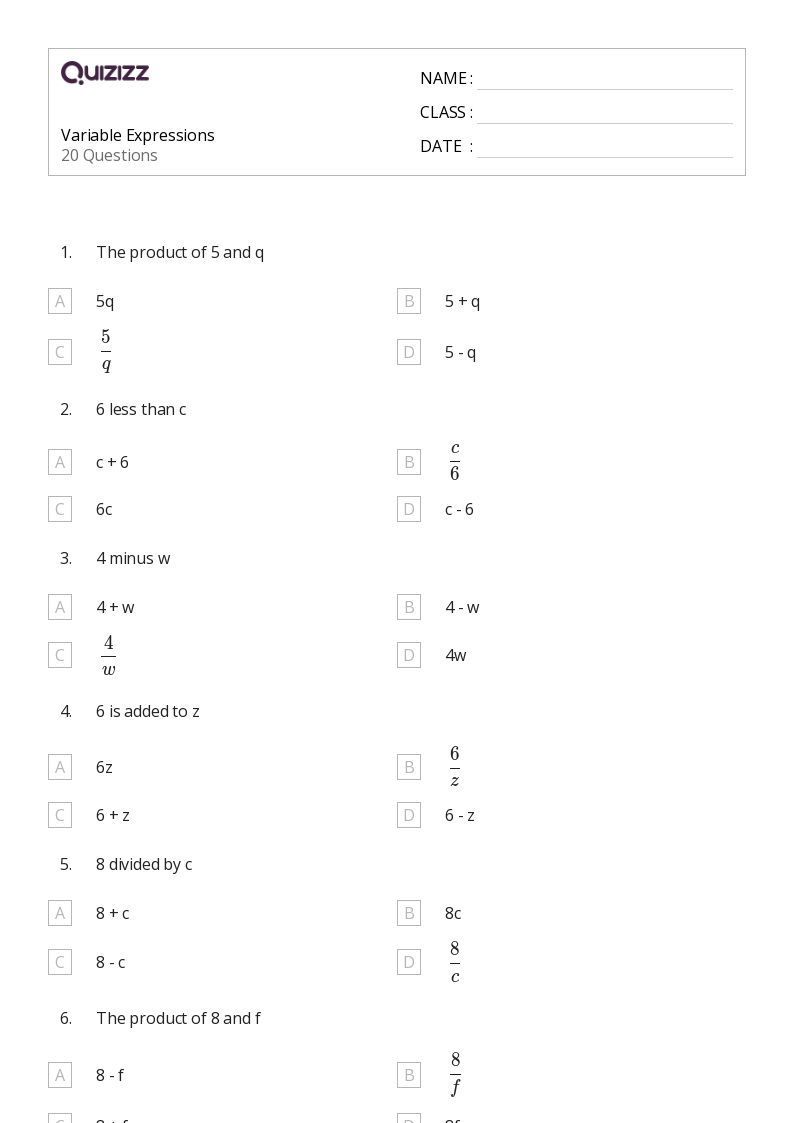The height and width of the screenshot is (1123, 794).
Task: Select answer A for question 1 (5q)
Action: coord(60,302)
